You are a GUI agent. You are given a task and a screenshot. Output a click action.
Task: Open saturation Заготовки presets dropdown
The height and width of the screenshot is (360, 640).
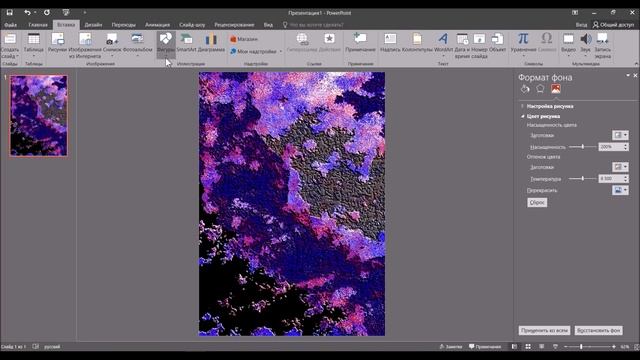coord(620,135)
